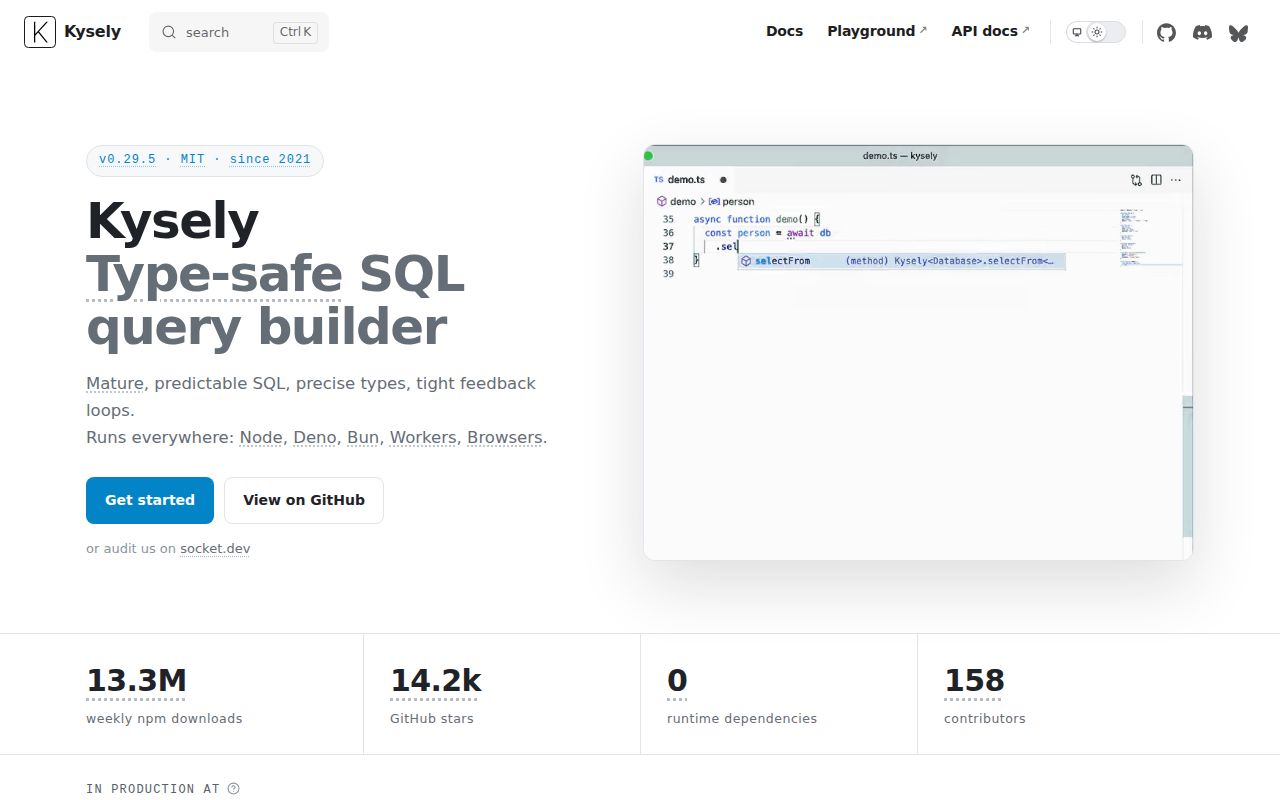Screen dimensions: 1280x800
Task: Click the IN PRODUCTION AT label
Action: coord(153,789)
